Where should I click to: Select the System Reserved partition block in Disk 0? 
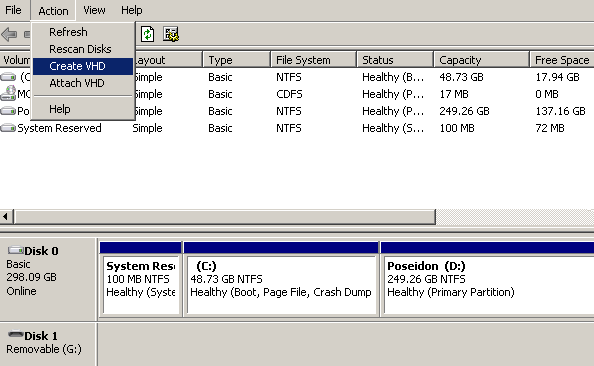tap(141, 279)
